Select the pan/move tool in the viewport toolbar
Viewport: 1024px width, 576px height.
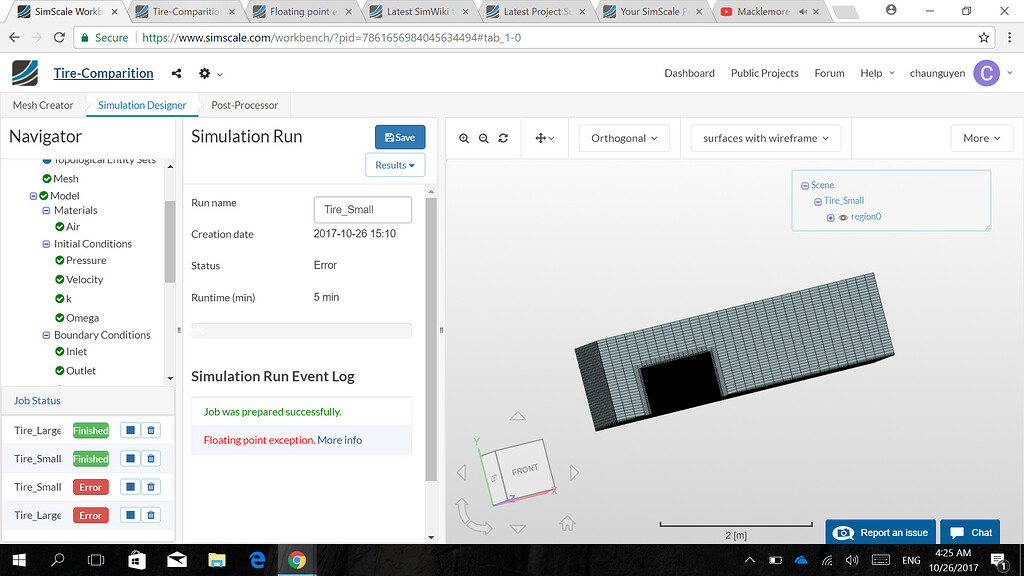(x=540, y=137)
